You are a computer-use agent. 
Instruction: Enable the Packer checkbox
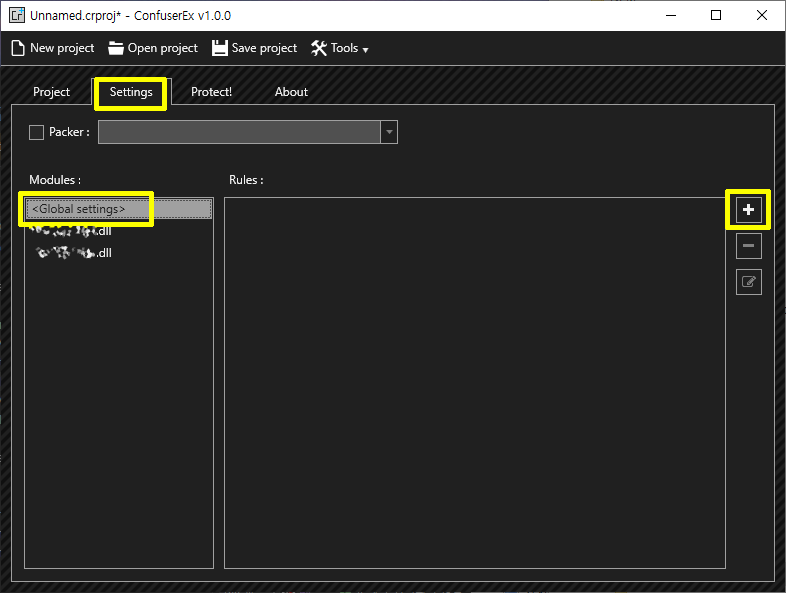(36, 132)
